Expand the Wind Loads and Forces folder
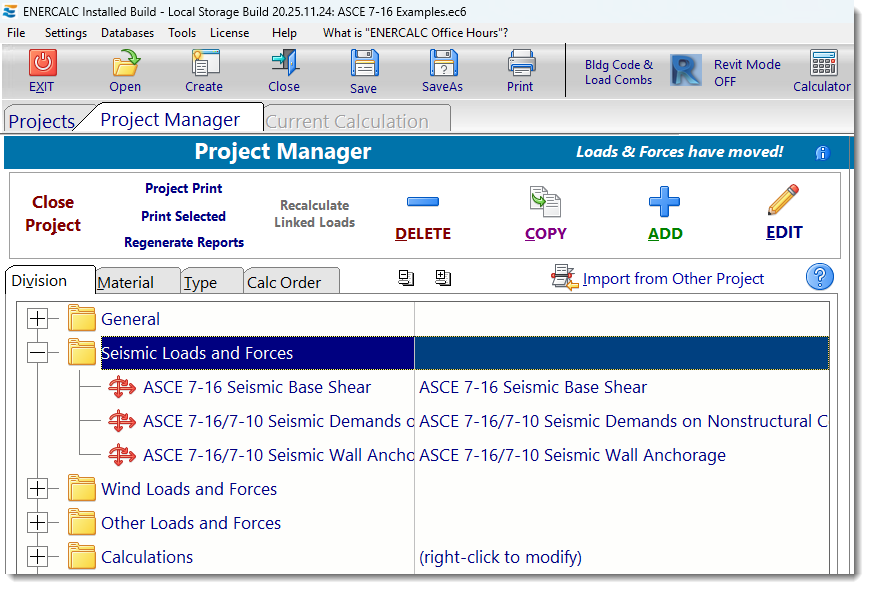The image size is (869, 589). 36,489
